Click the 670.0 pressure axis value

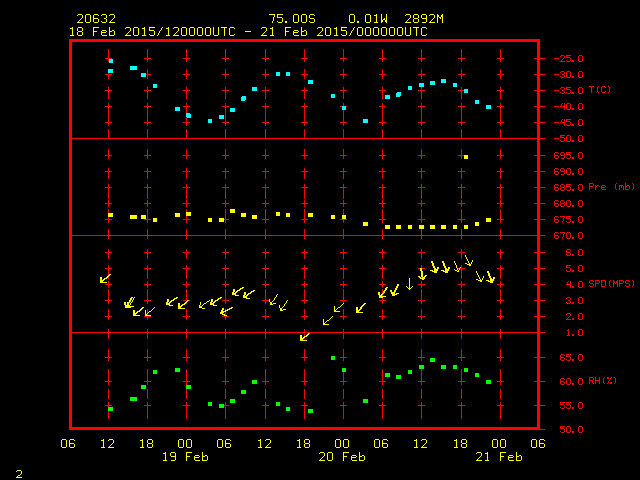point(569,236)
